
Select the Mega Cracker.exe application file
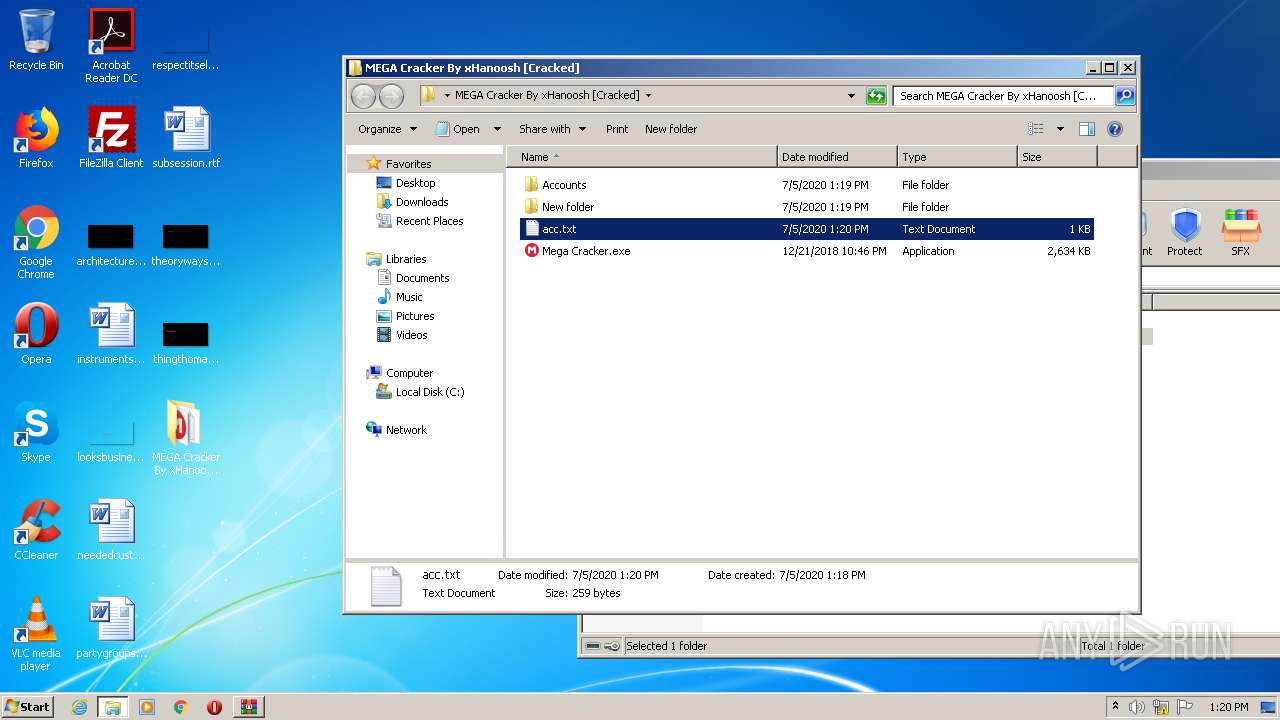(x=586, y=251)
